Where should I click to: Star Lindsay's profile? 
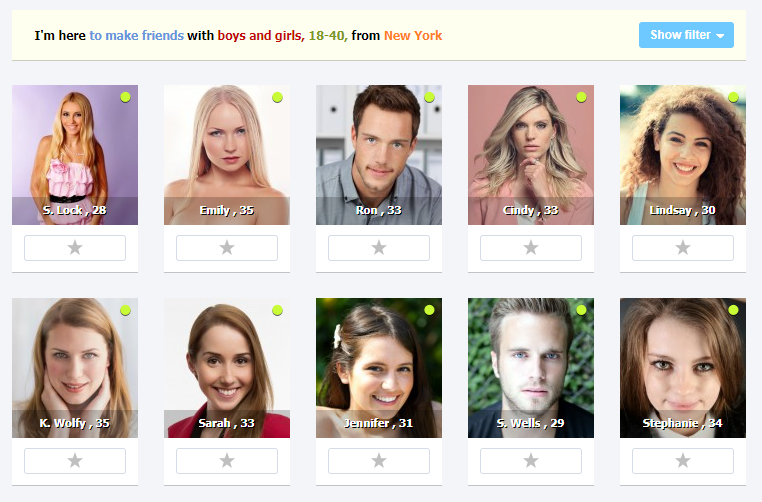[683, 248]
